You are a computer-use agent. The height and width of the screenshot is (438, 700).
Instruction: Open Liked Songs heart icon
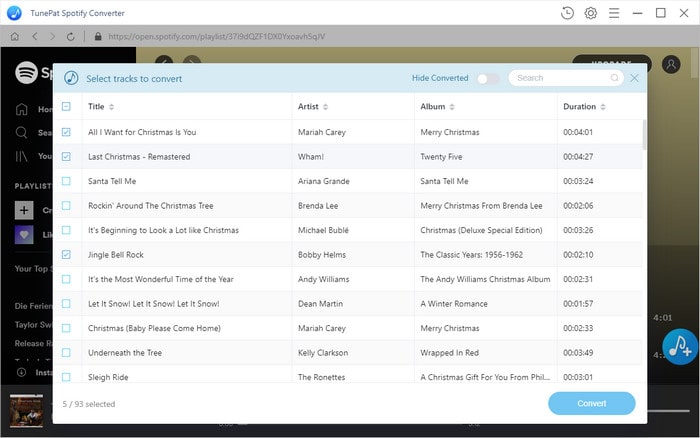[24, 234]
